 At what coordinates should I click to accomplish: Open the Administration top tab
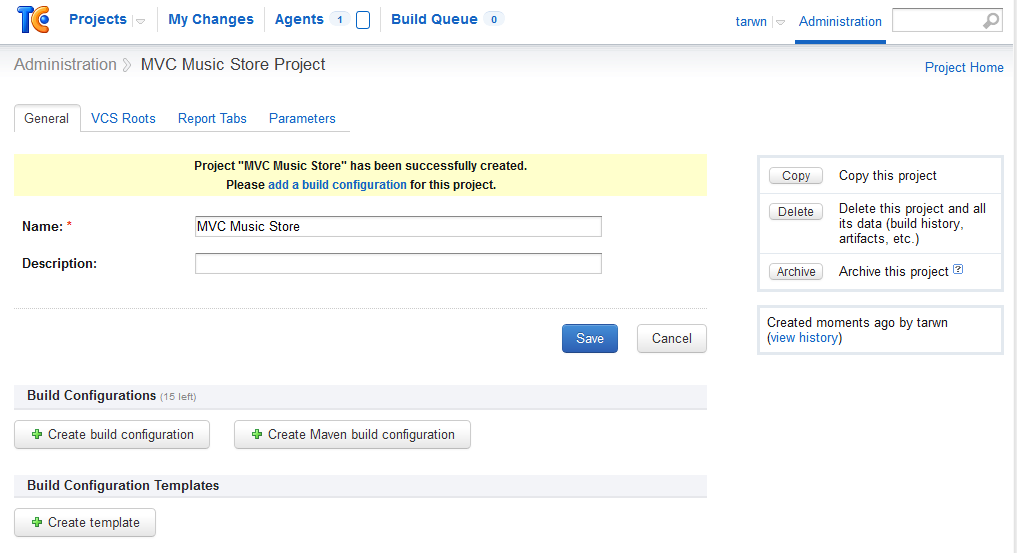click(x=840, y=21)
